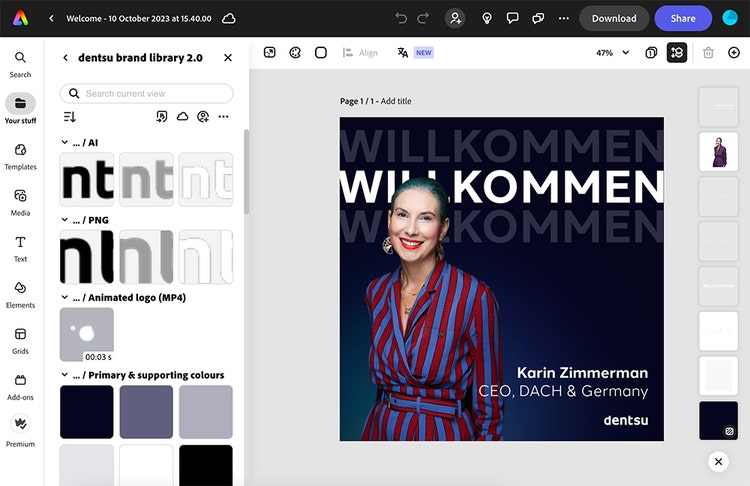Open the Elements panel

tap(20, 294)
